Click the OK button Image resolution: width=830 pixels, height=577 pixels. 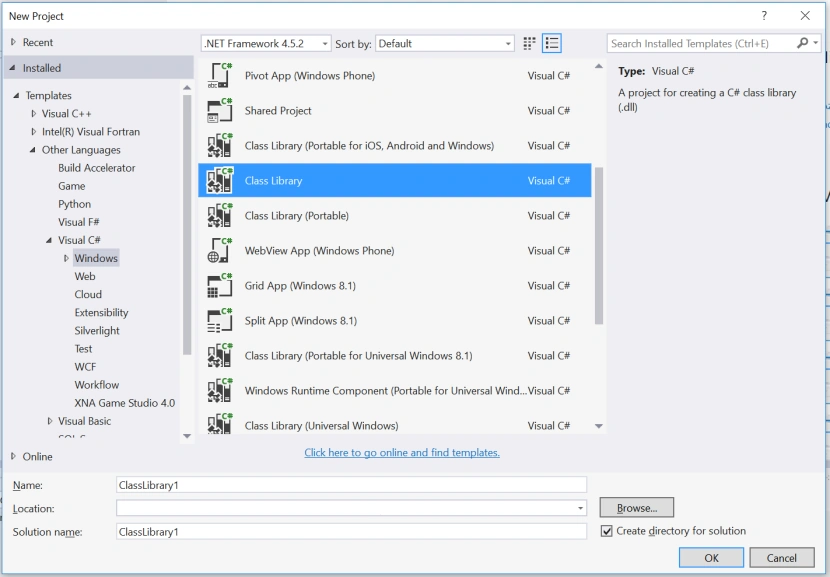click(x=711, y=557)
